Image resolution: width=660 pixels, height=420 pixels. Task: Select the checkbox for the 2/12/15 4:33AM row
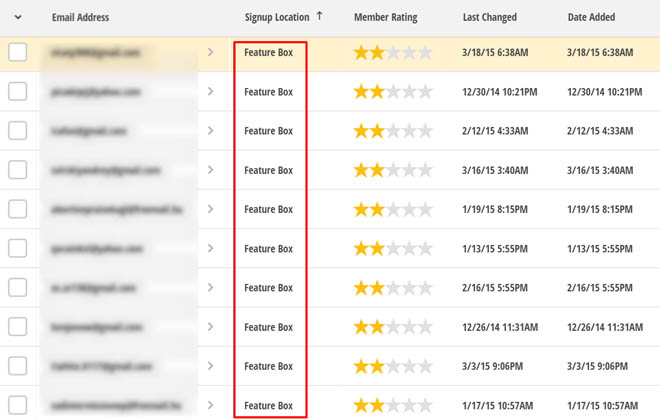tap(18, 131)
